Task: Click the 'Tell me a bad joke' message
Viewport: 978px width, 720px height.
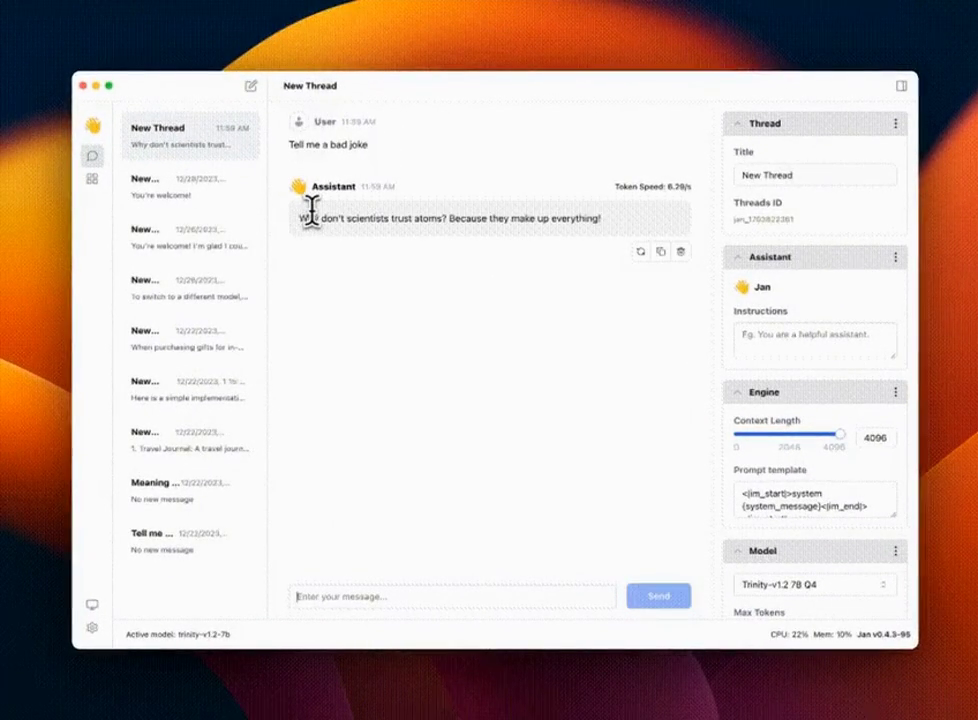Action: click(328, 145)
